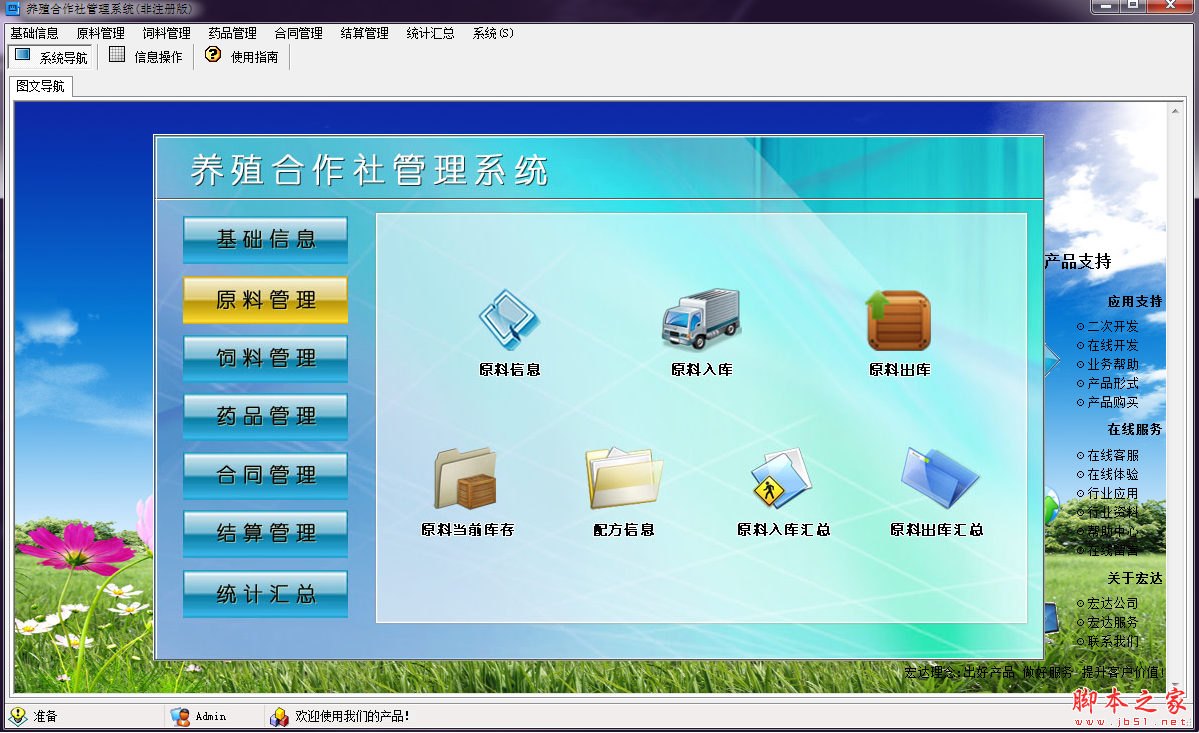
Task: Click the status bar 准备 icon
Action: click(18, 716)
